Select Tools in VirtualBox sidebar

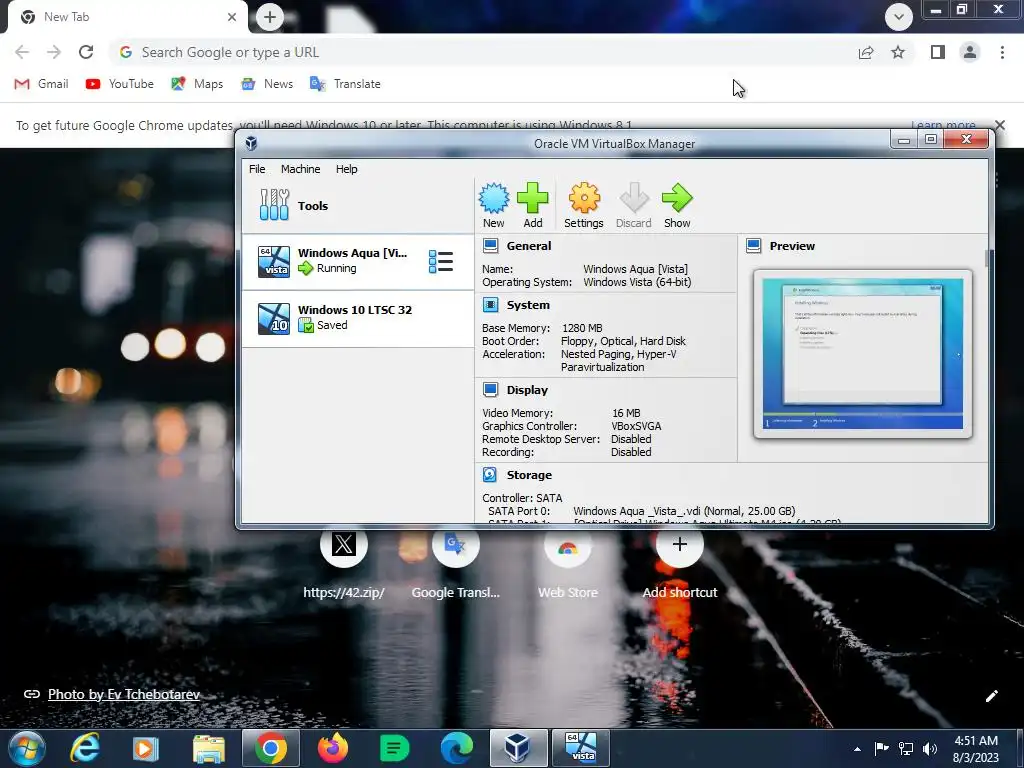[x=358, y=206]
